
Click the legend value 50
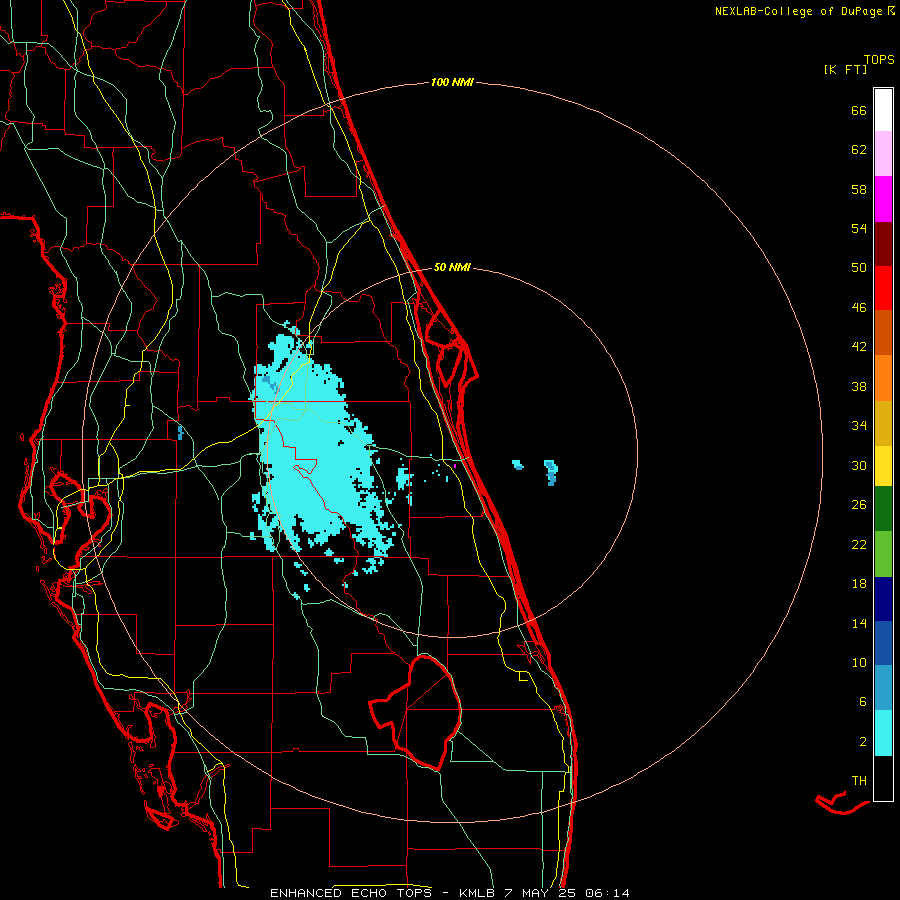[859, 267]
